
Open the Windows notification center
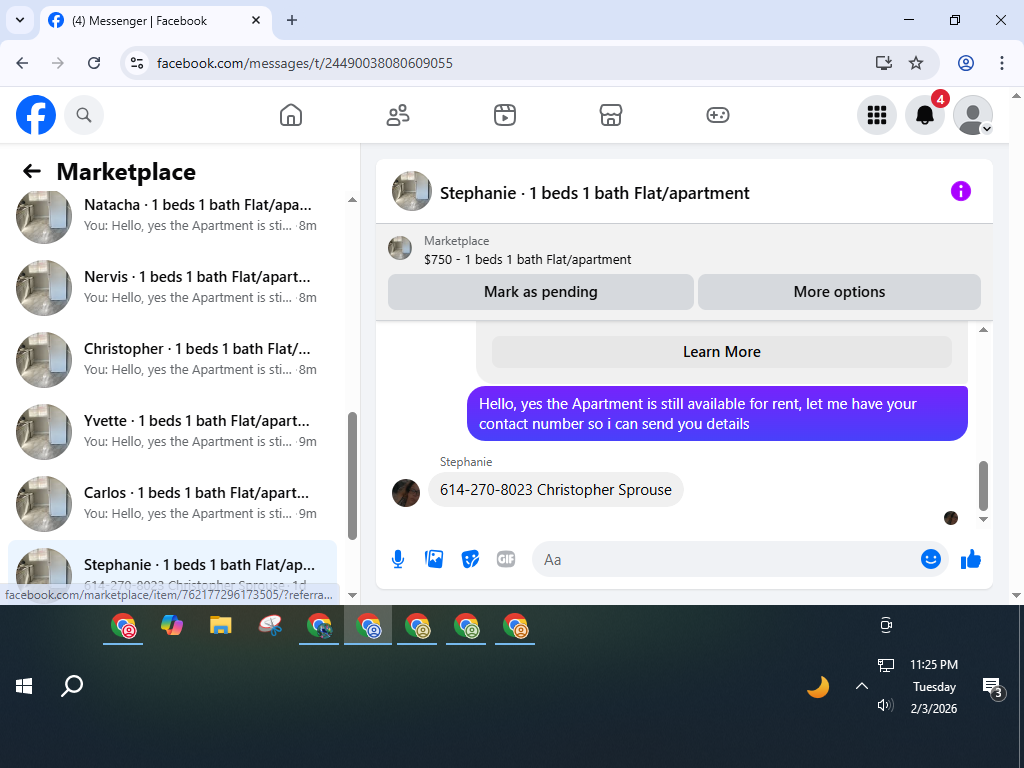point(993,688)
